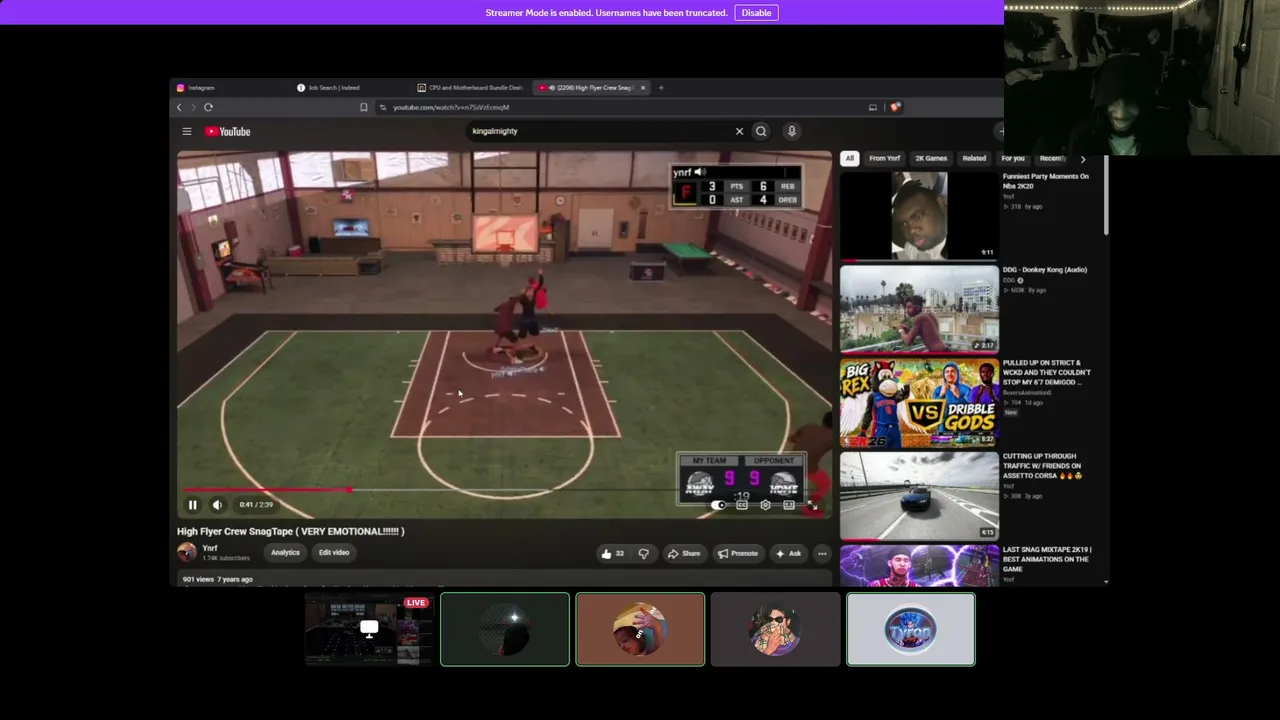Bookmark this page in the address bar

click(x=363, y=107)
